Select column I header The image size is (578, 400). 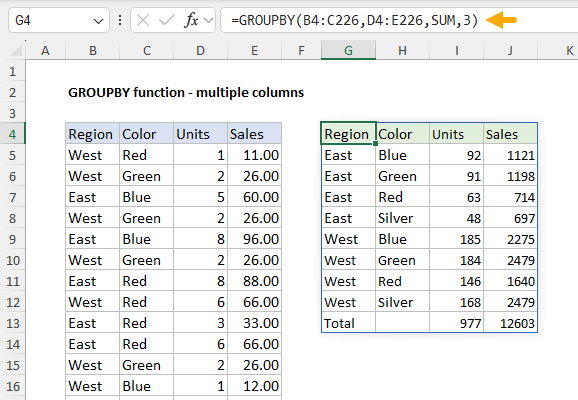pos(456,51)
